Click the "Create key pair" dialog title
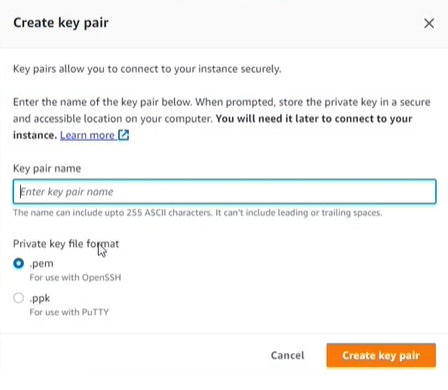Viewport: 448px width, 390px height. (x=61, y=23)
